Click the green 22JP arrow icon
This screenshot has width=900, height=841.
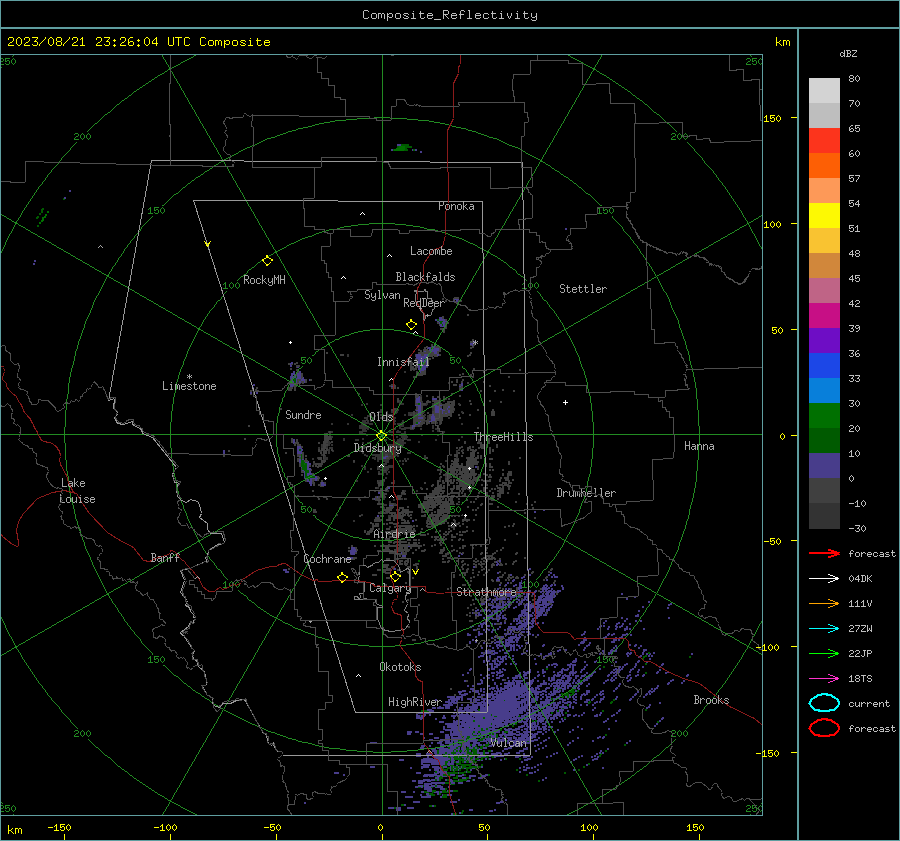pos(824,653)
